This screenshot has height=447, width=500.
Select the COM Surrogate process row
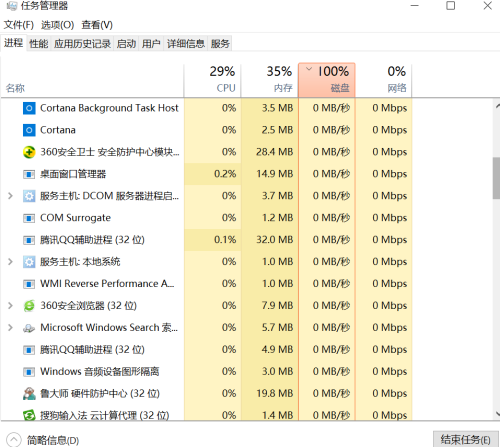point(206,218)
